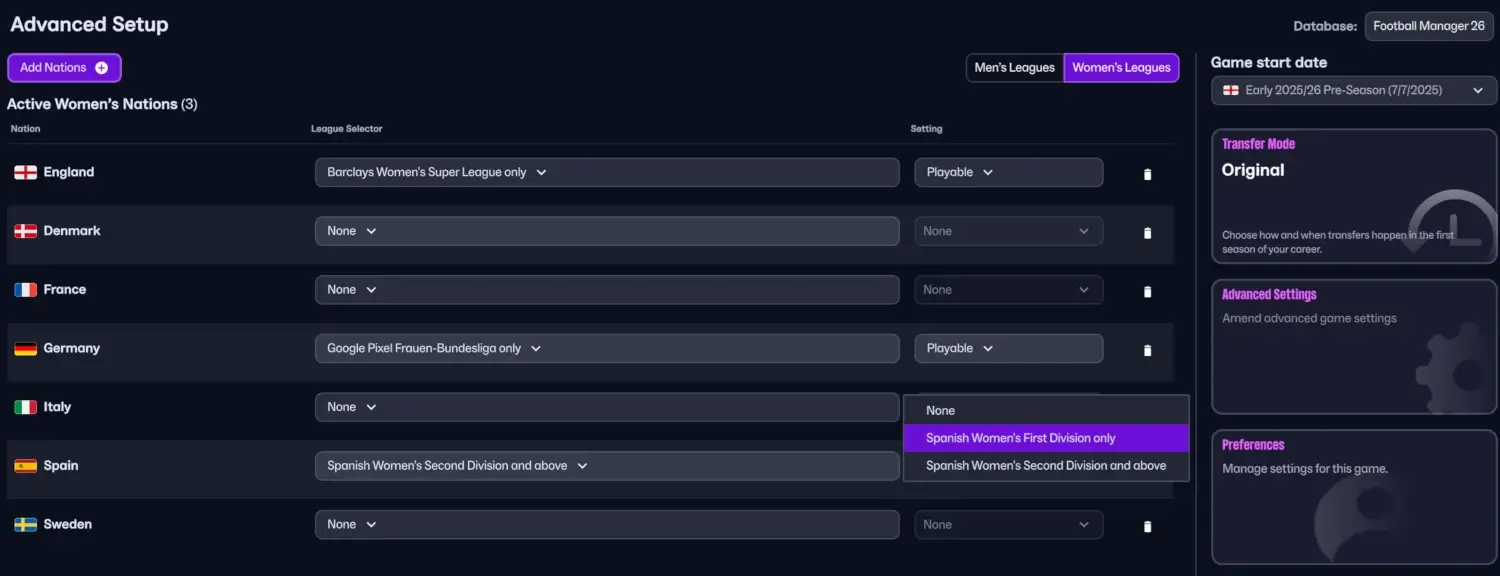Click the Game start date label
This screenshot has height=576, width=1500.
(1269, 62)
